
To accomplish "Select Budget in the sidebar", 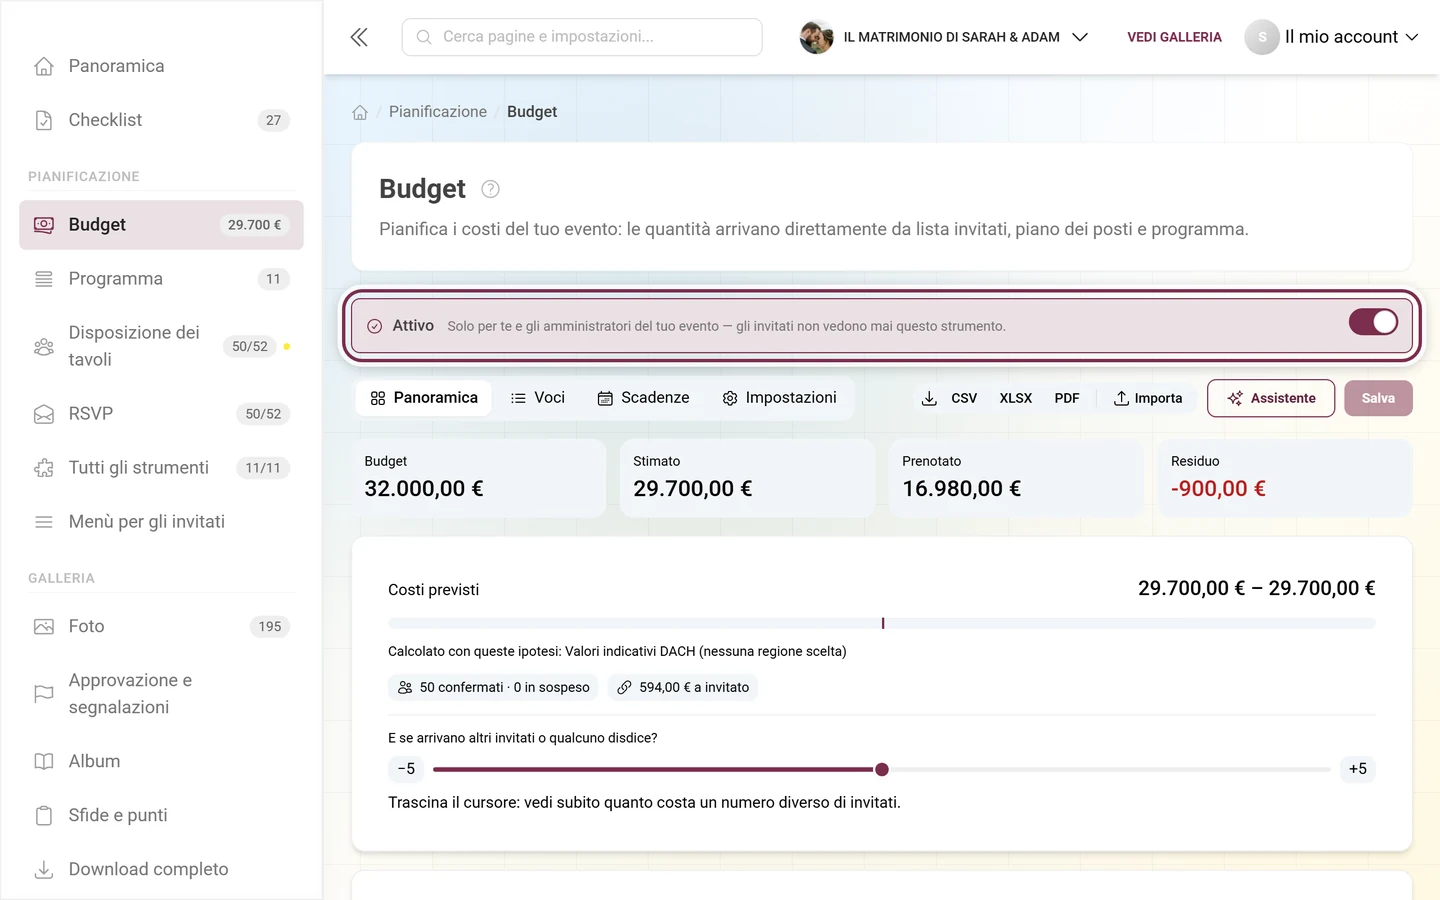I will tap(161, 225).
